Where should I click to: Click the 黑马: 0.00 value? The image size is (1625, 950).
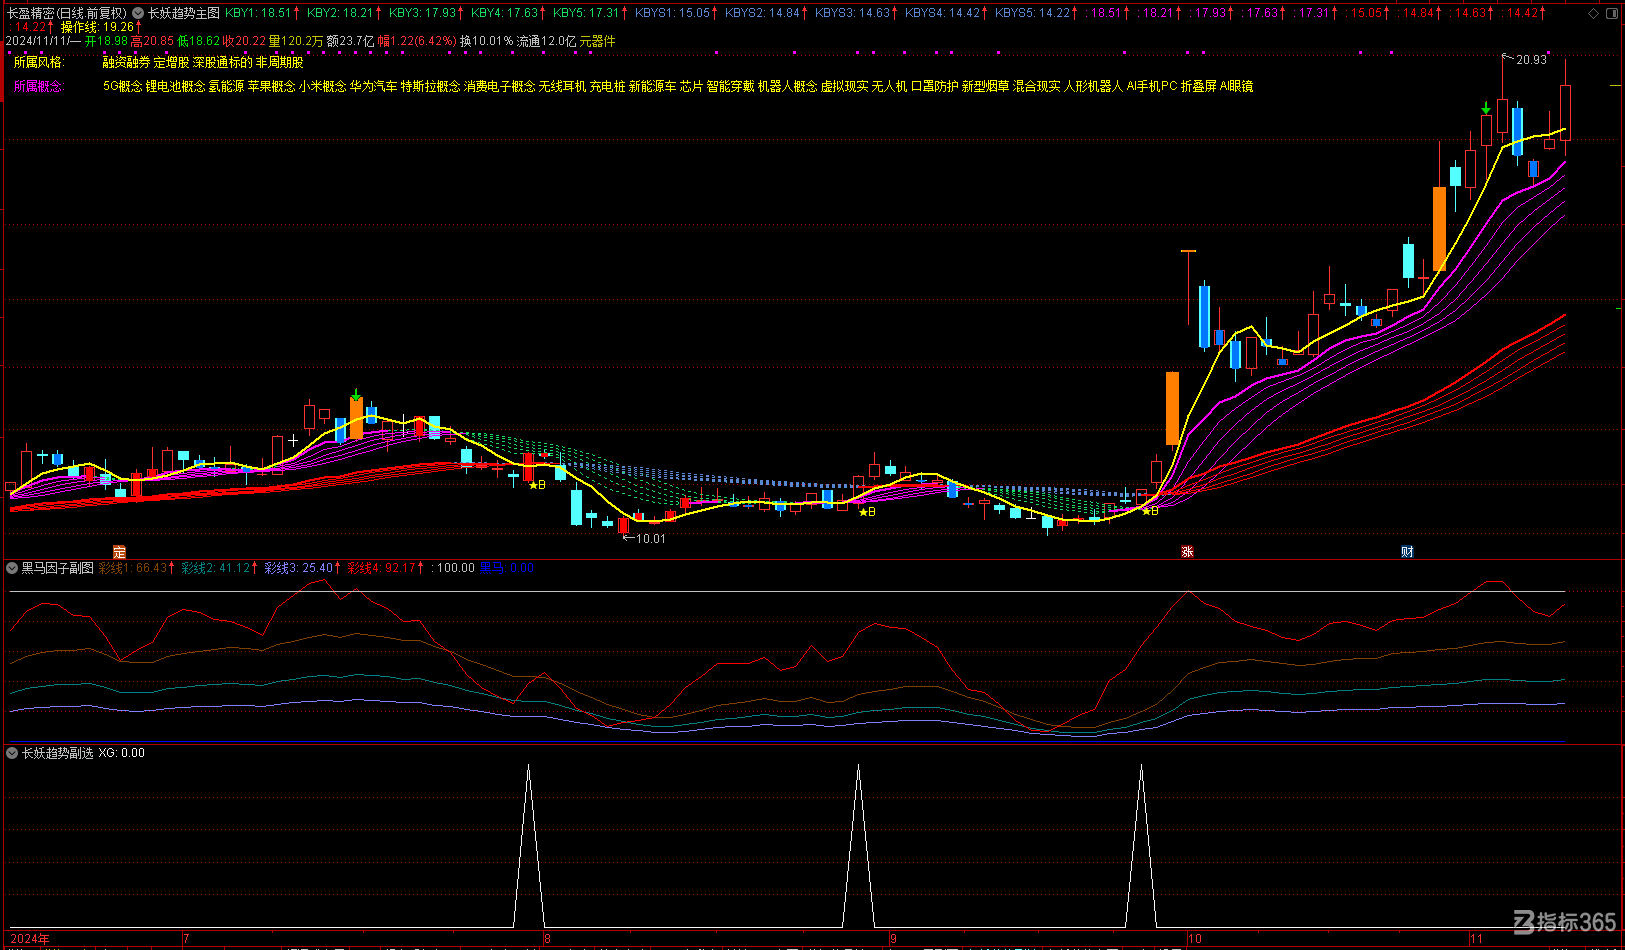coord(507,568)
